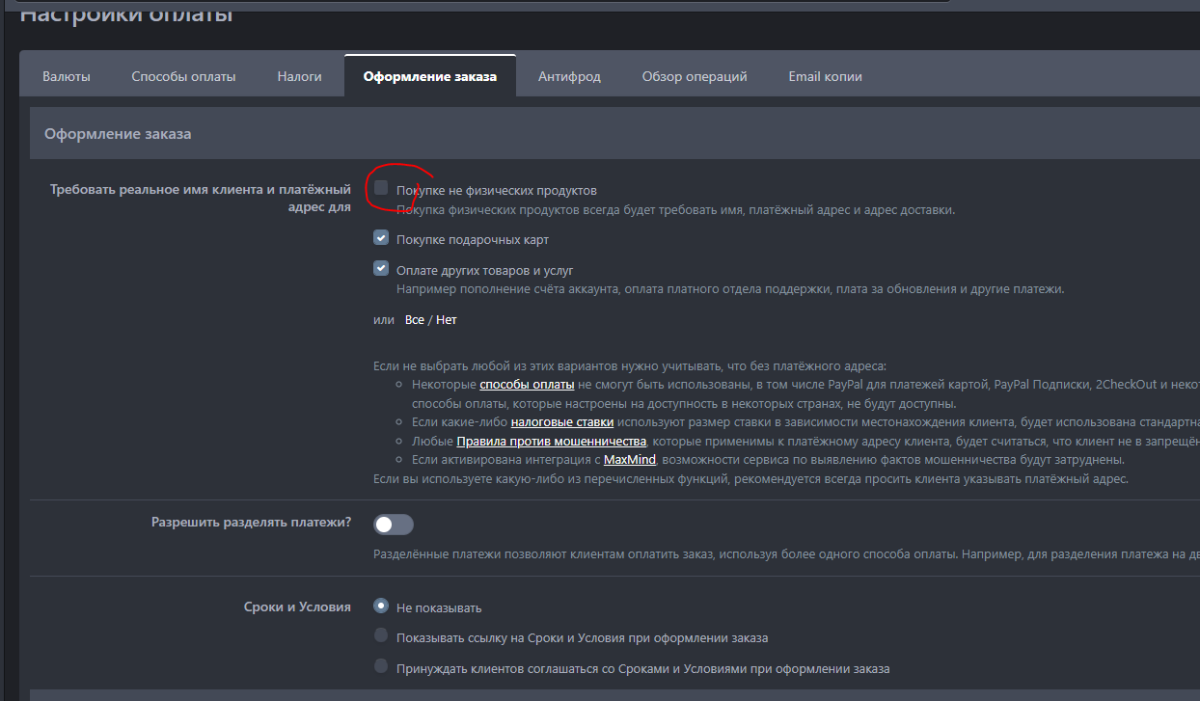Follow the способы оплаты link
Viewport: 1200px width, 701px height.
tap(526, 385)
